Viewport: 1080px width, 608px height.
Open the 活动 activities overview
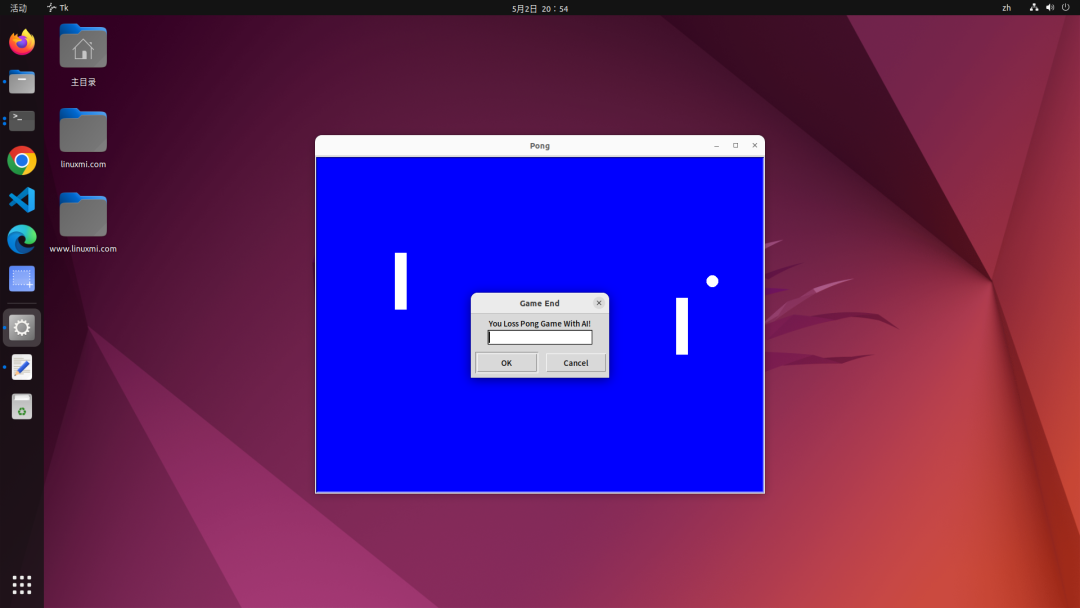(x=19, y=8)
